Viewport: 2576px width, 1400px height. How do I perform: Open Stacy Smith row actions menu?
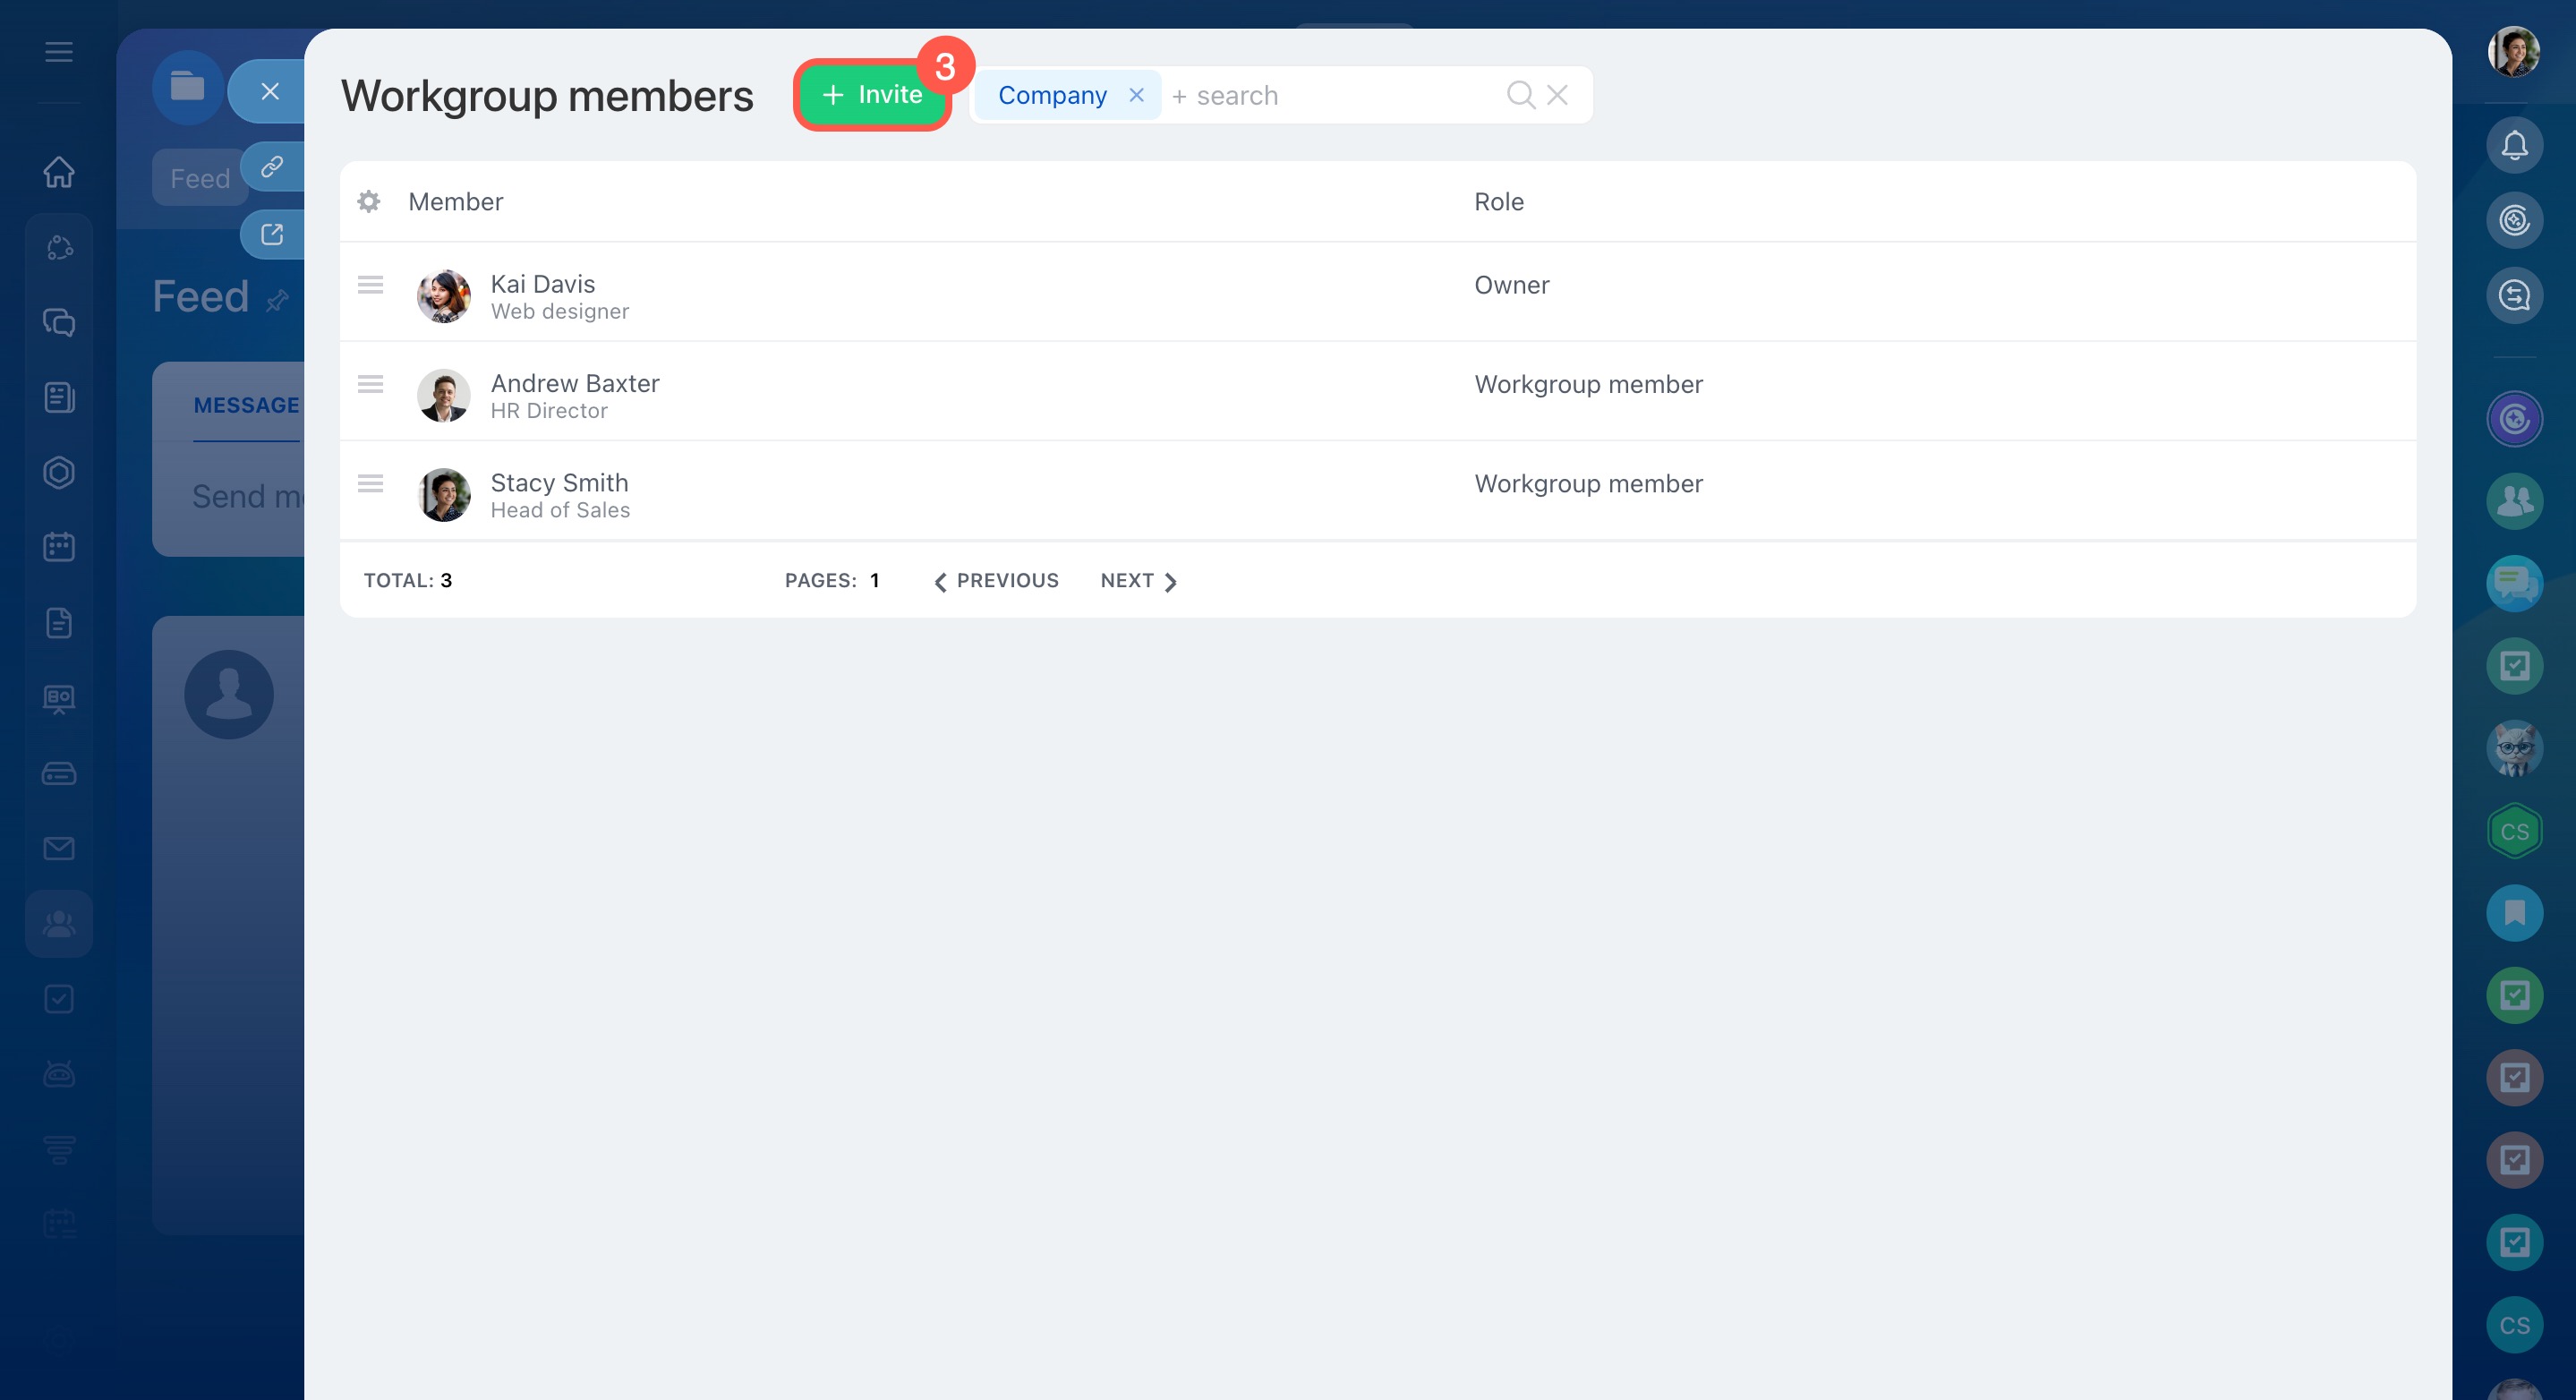click(370, 484)
